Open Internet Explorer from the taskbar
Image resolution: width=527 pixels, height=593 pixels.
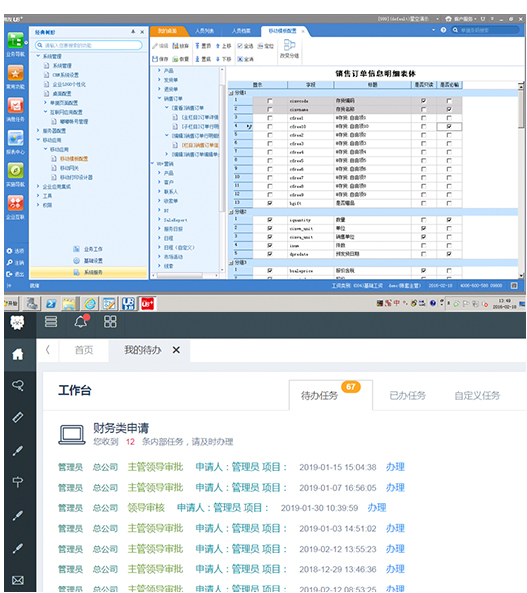(90, 303)
